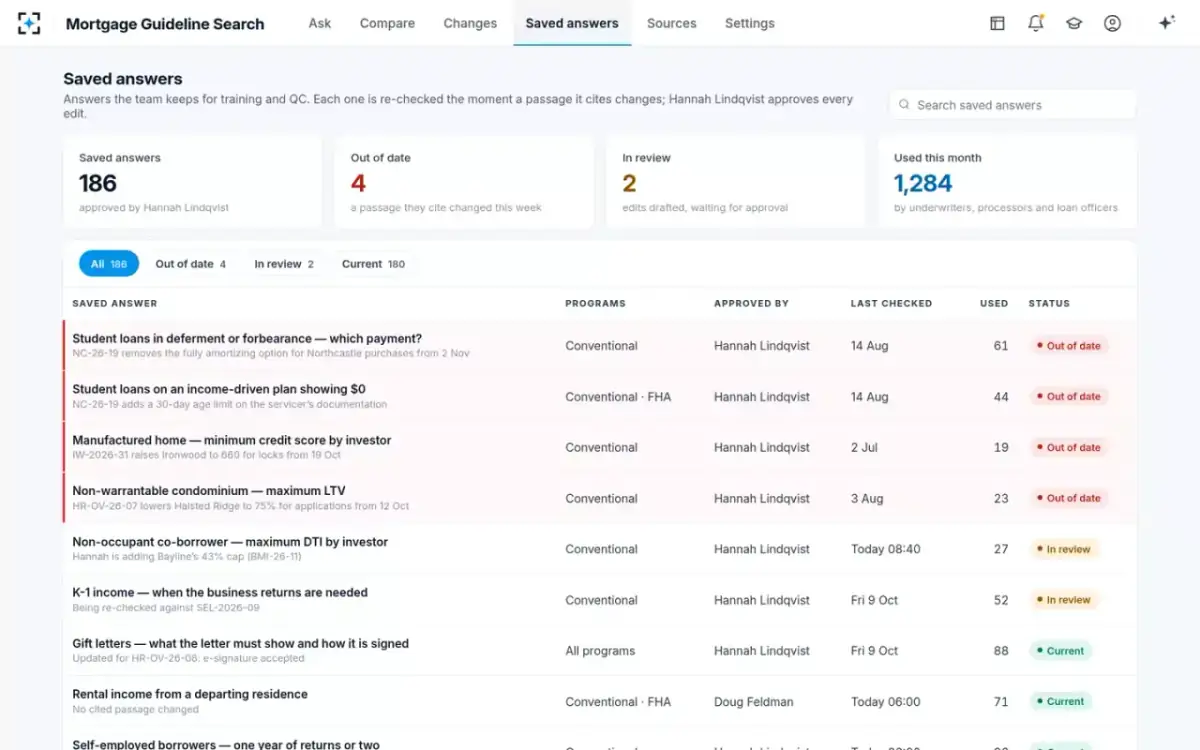Click Doug Feldman in Approved By column
This screenshot has height=750, width=1200.
pos(754,702)
